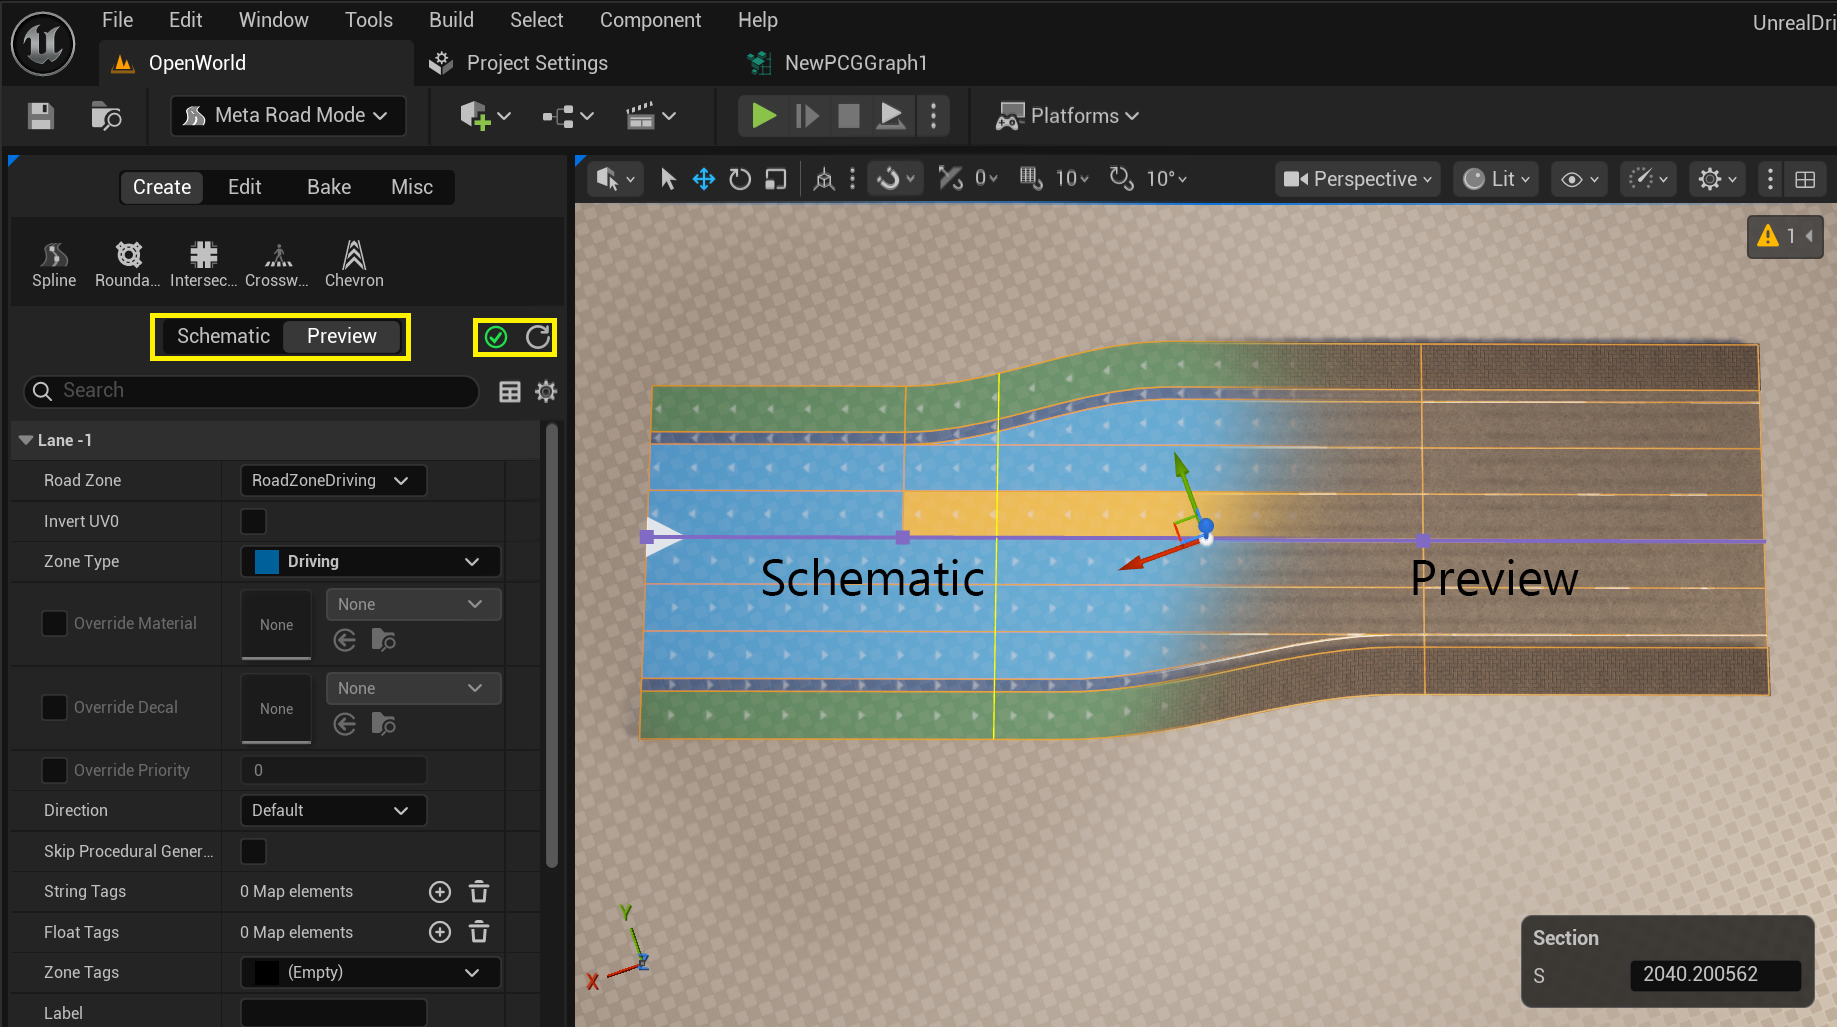Open the table view options icon
The height and width of the screenshot is (1027, 1837).
510,392
